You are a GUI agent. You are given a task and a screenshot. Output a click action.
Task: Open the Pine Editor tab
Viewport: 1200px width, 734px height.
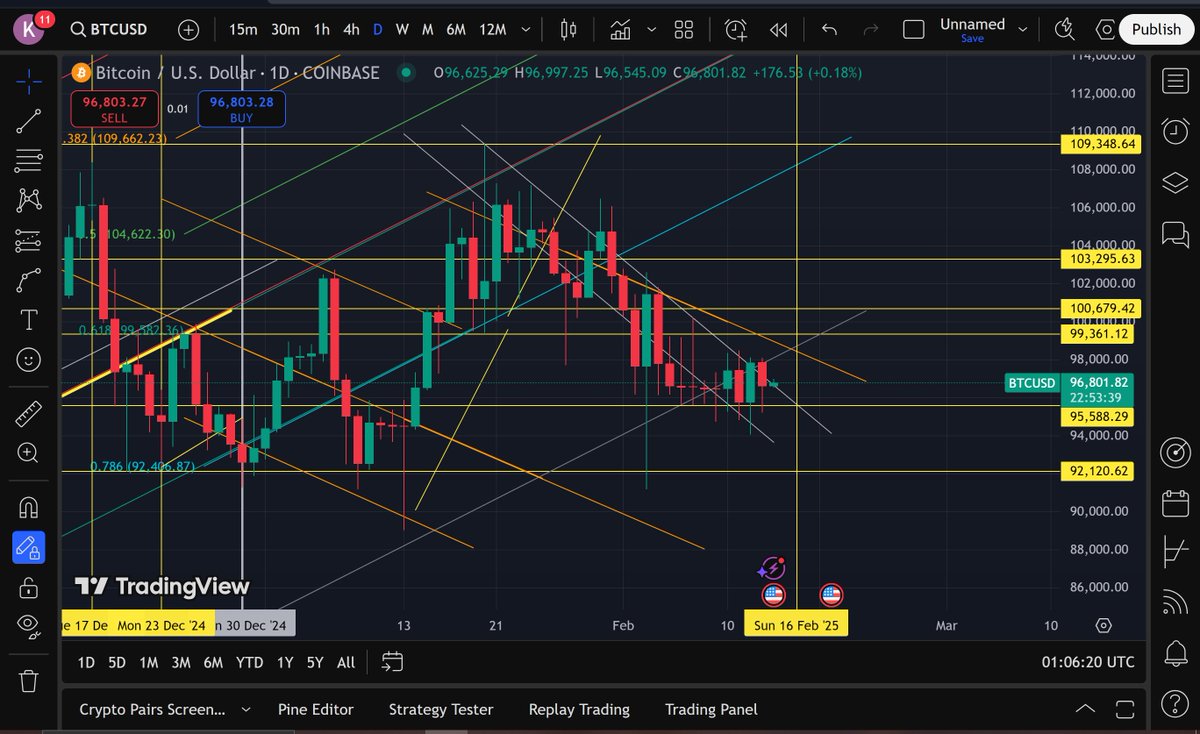click(316, 709)
